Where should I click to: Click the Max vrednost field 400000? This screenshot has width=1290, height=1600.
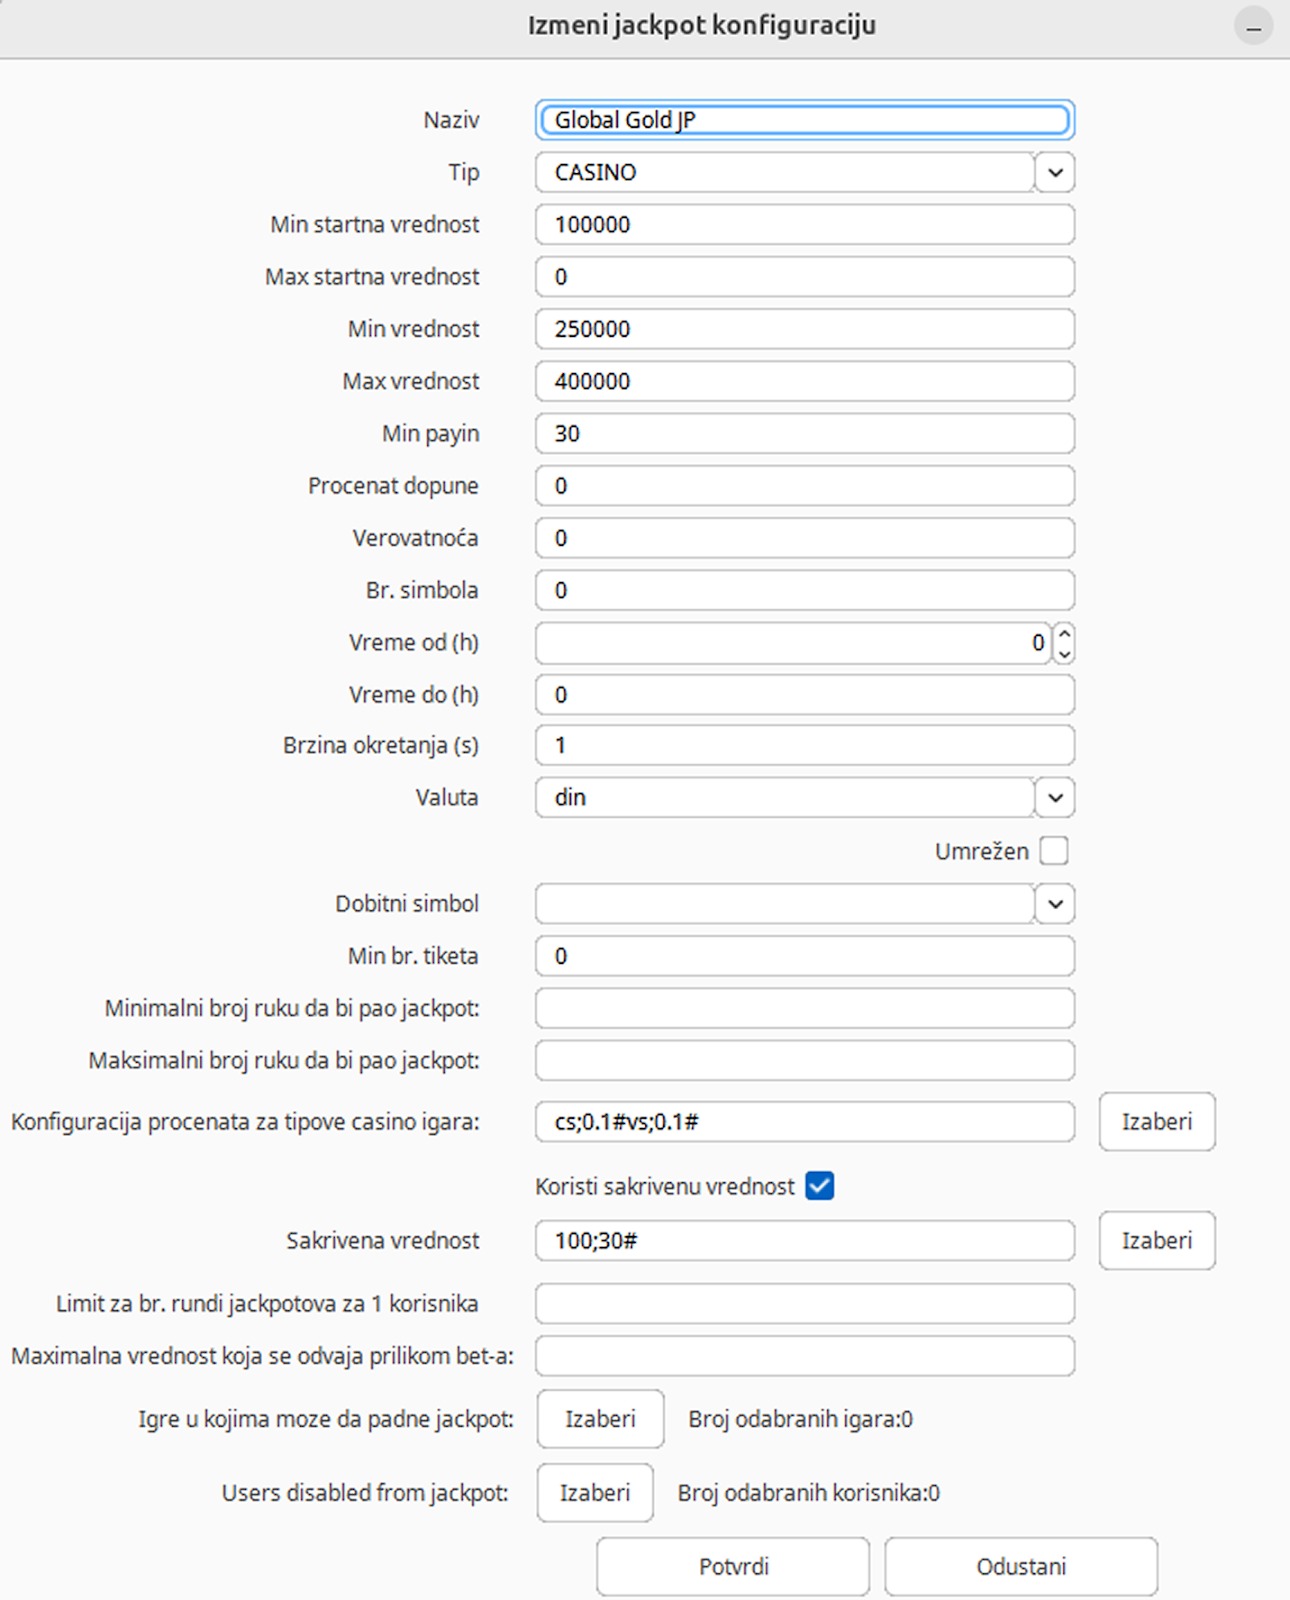tap(805, 381)
